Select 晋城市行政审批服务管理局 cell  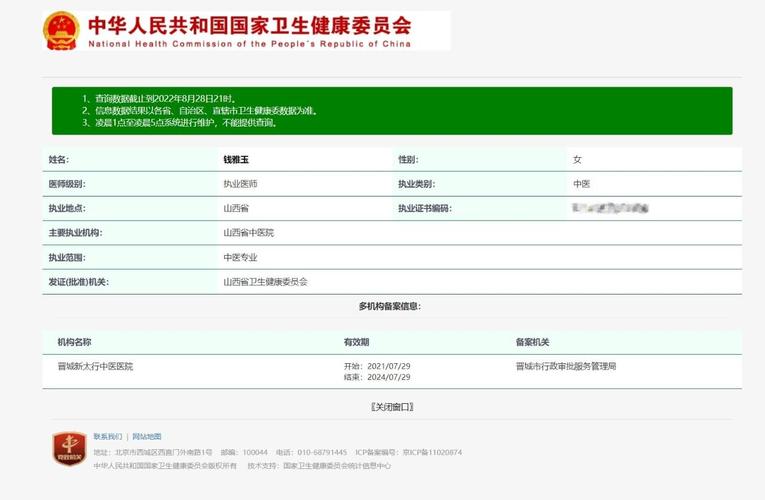566,366
